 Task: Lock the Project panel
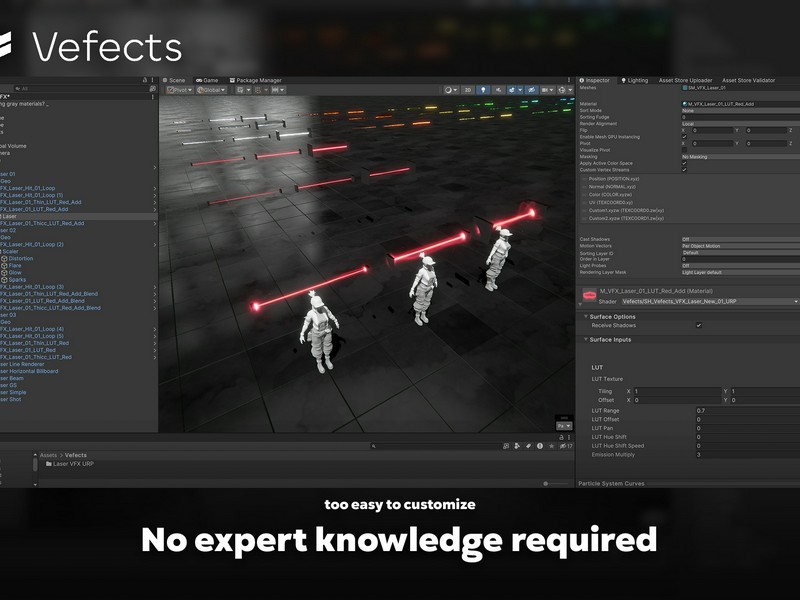tap(561, 437)
